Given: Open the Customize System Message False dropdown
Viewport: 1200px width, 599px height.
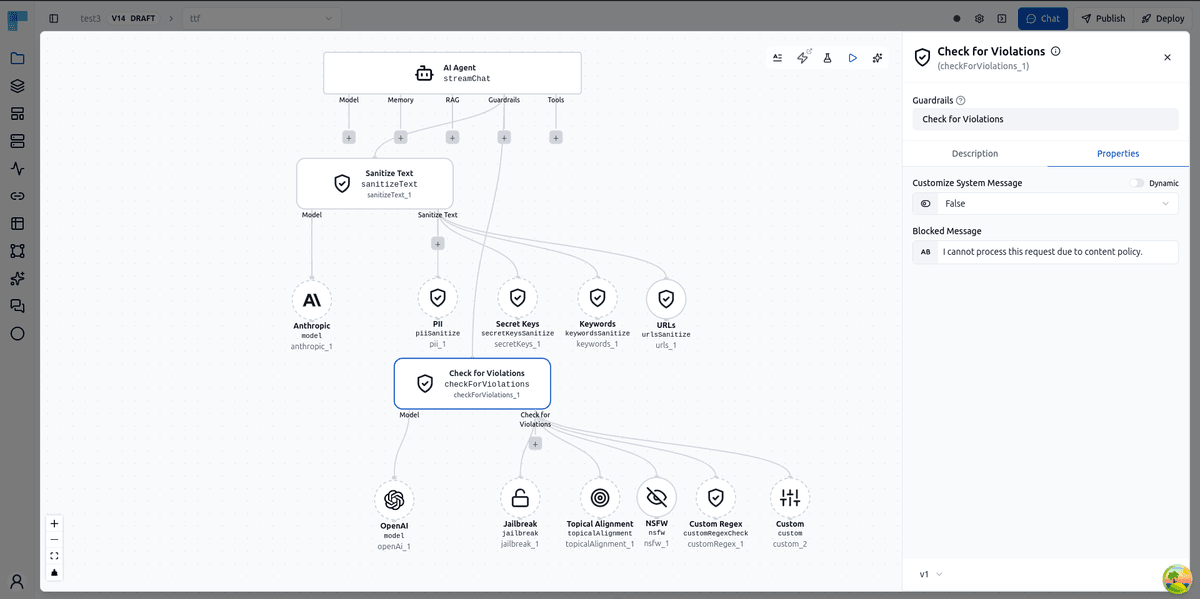Looking at the screenshot, I should pyautogui.click(x=1045, y=204).
